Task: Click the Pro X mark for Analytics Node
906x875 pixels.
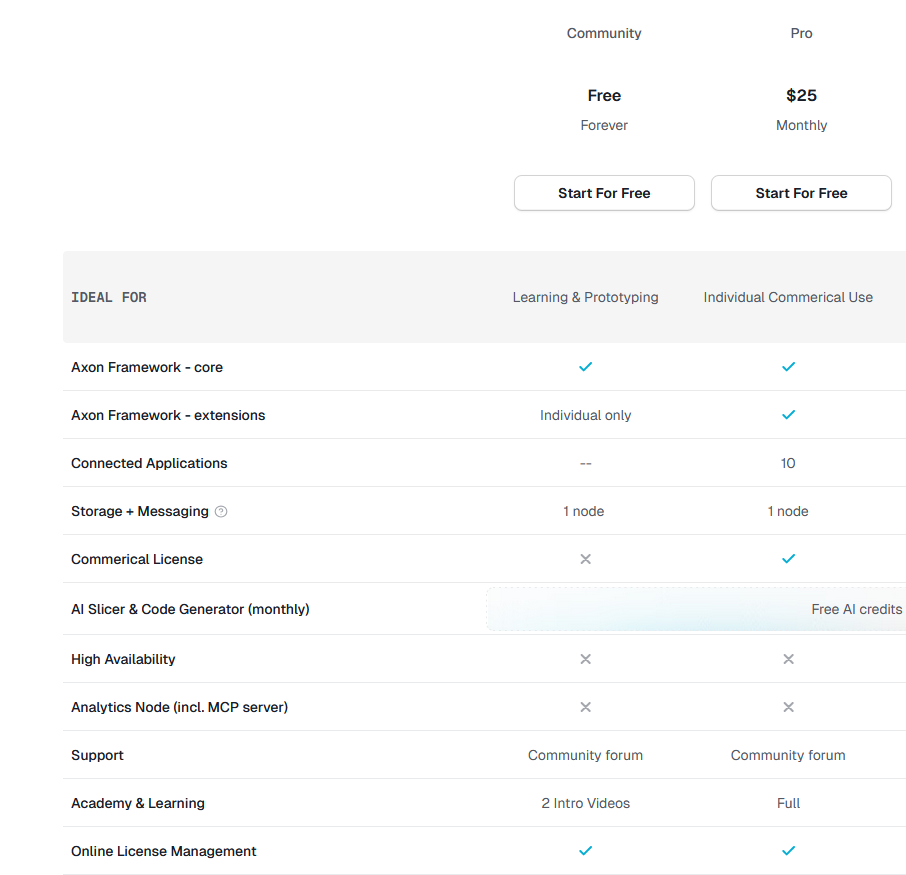Action: [x=788, y=707]
